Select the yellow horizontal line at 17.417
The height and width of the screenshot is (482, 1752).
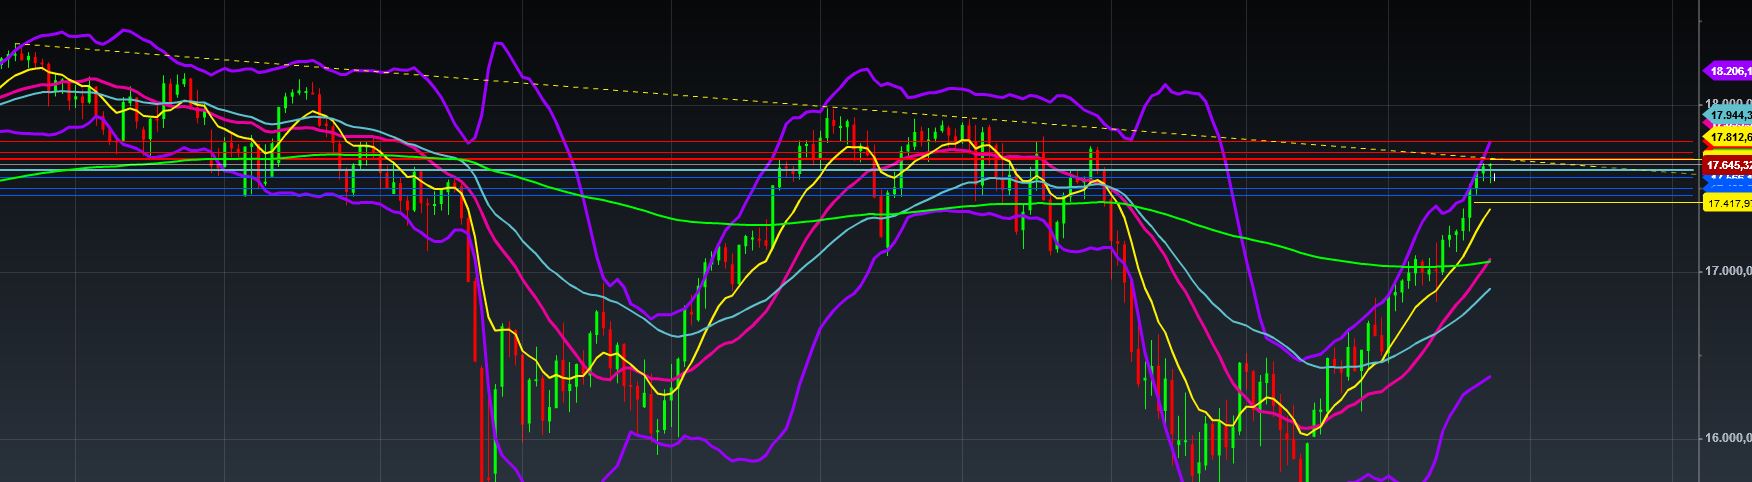pos(1590,204)
